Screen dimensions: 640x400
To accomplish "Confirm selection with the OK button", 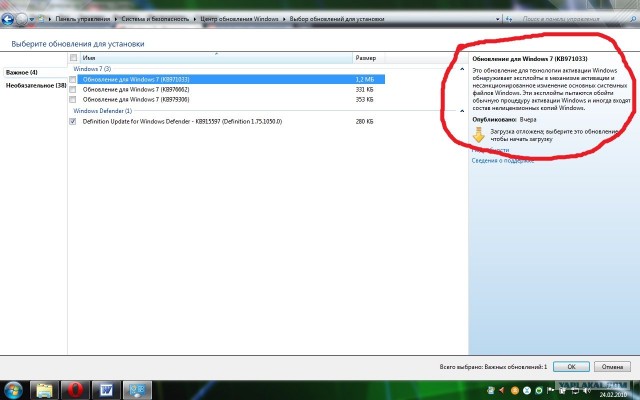I will [x=571, y=367].
